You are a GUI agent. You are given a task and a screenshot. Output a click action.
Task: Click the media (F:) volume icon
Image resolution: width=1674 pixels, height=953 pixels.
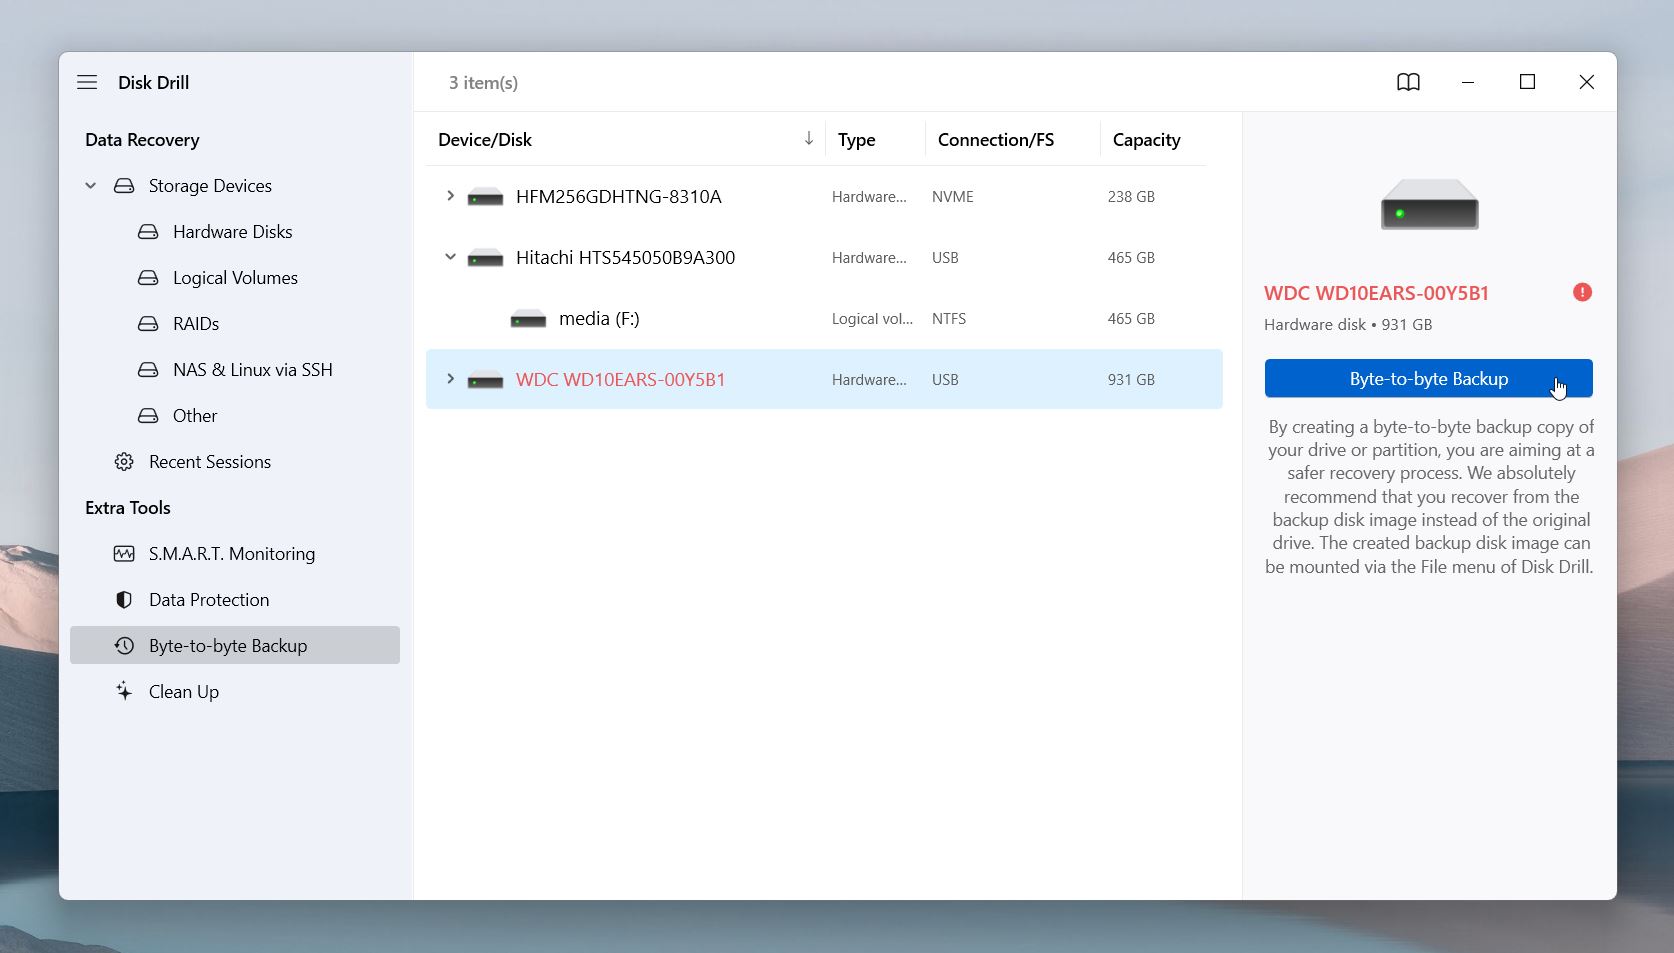(528, 319)
